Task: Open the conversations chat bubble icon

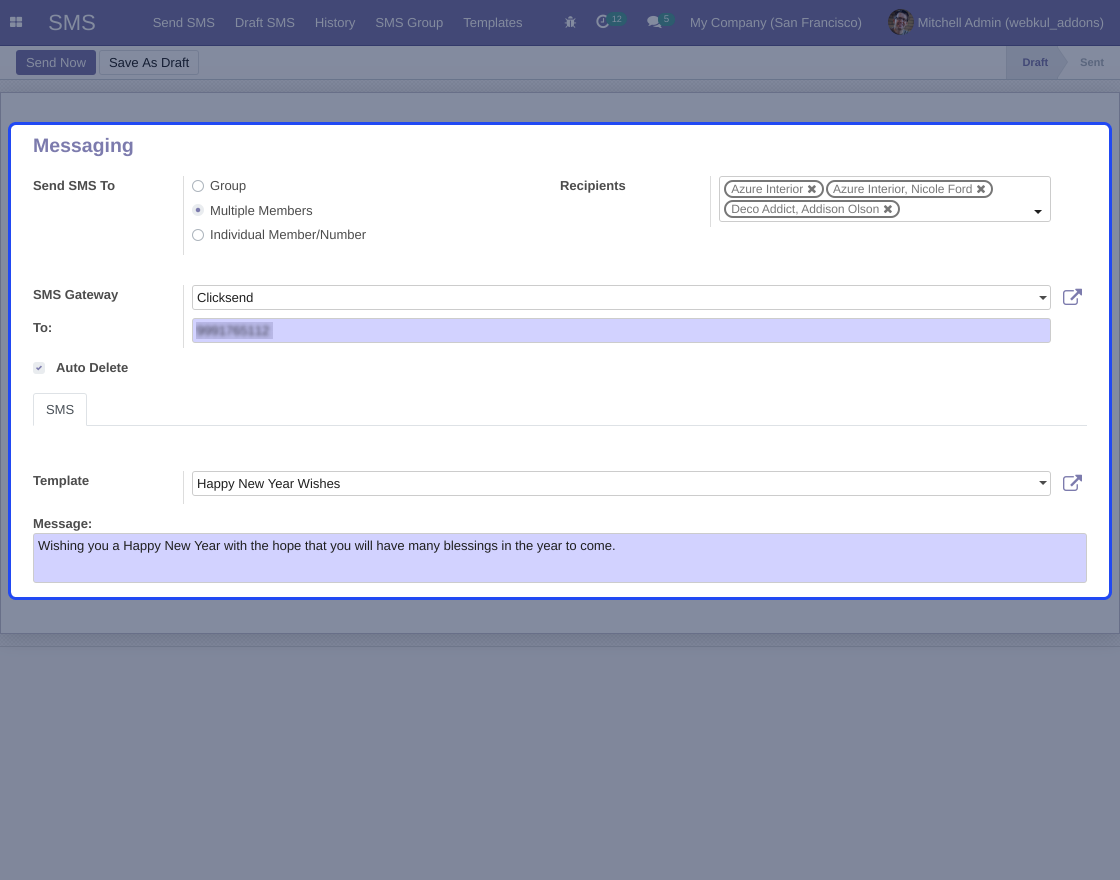Action: [x=654, y=23]
